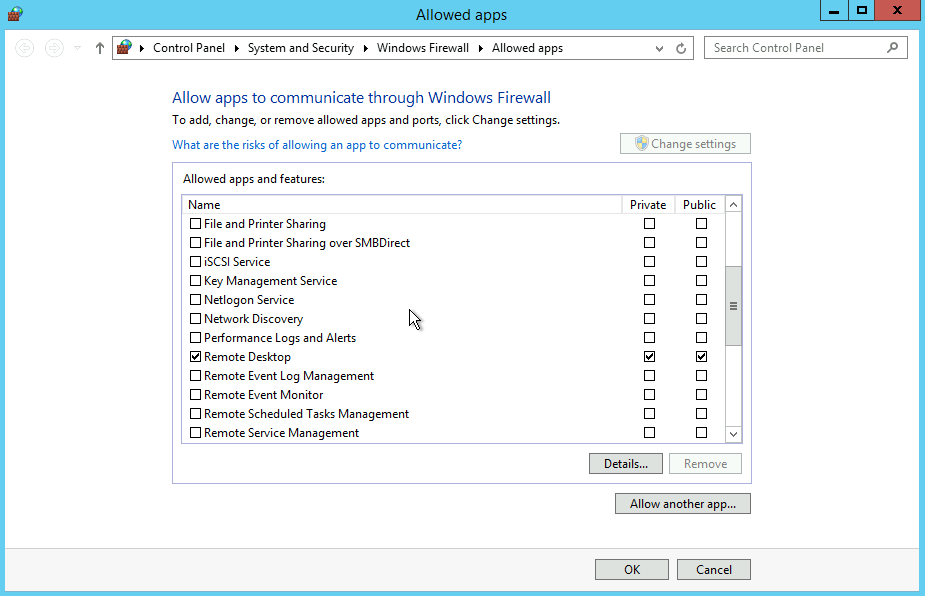Check iSCSI Service Private checkbox

tap(650, 261)
